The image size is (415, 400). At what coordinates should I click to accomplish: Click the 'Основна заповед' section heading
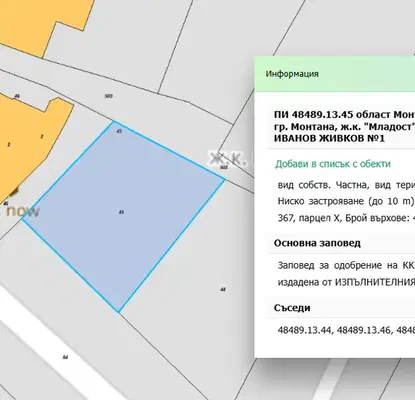point(317,243)
